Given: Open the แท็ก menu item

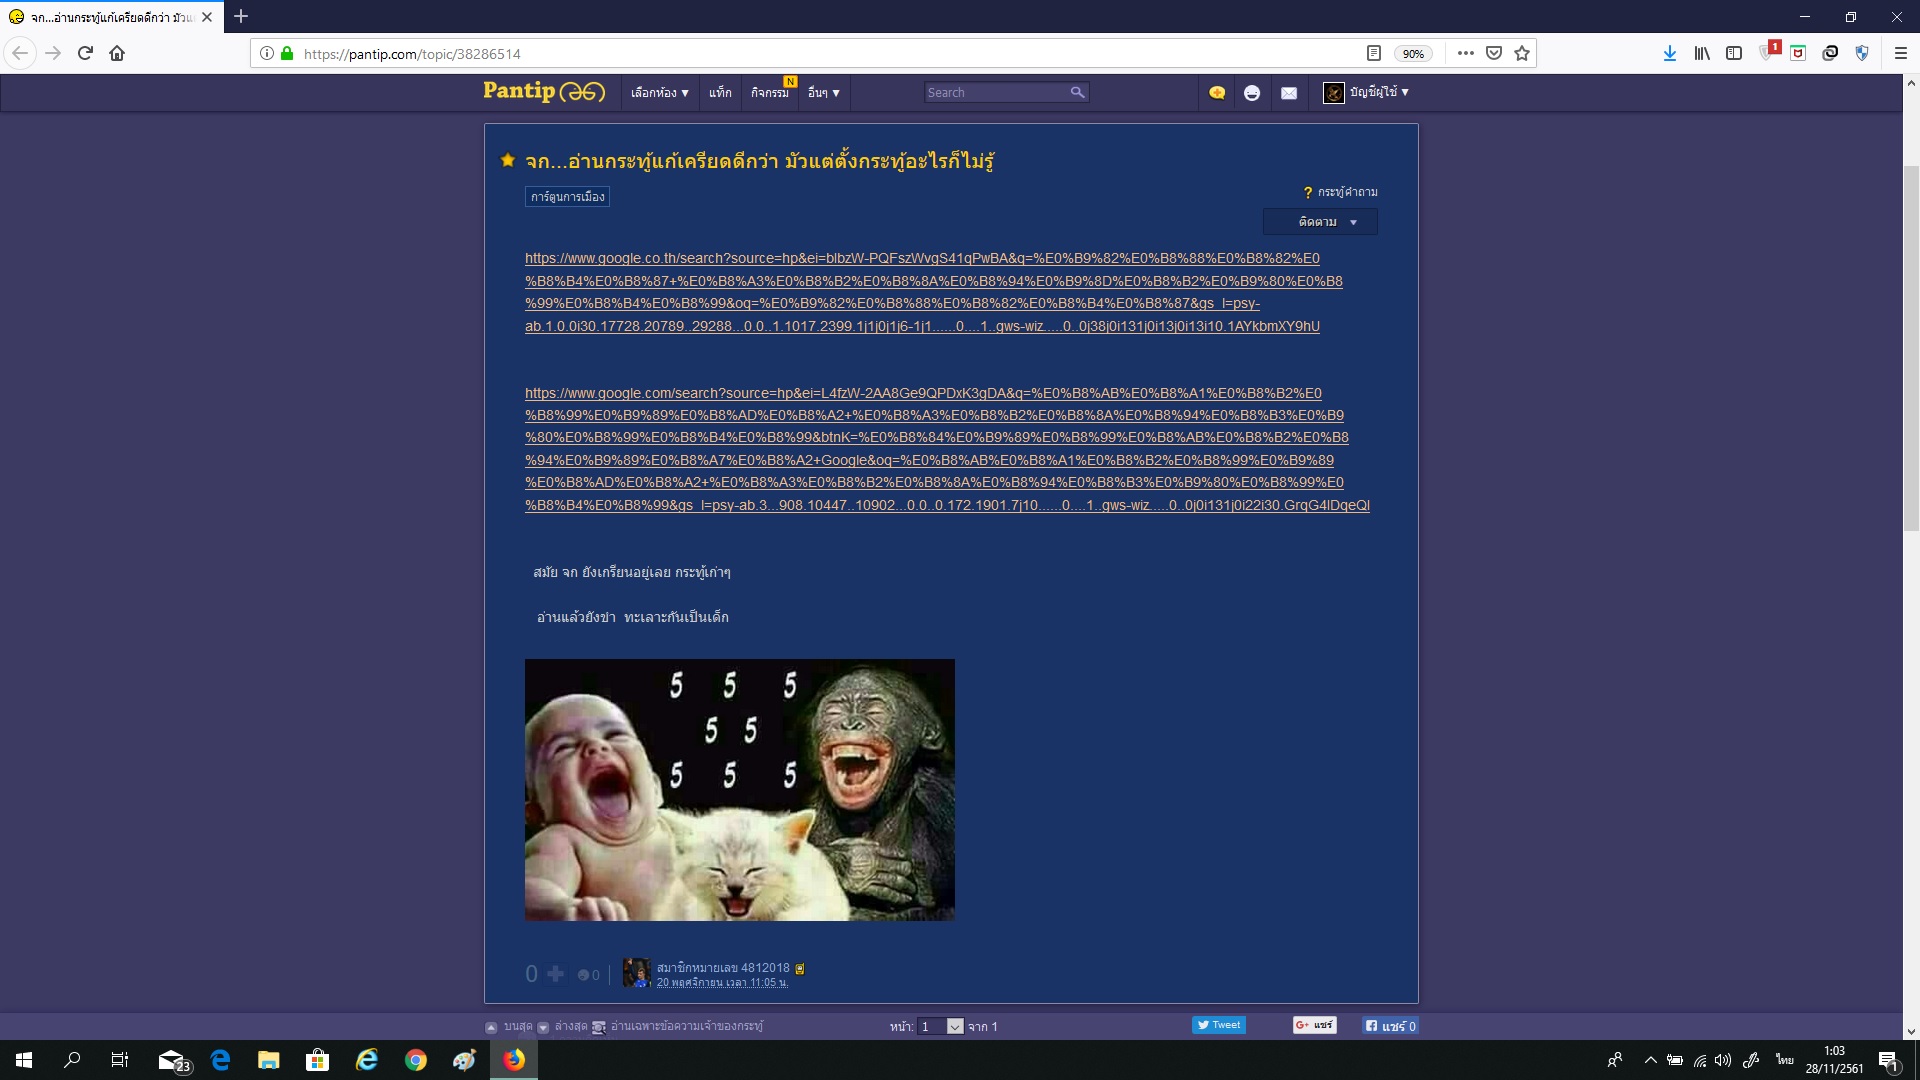Looking at the screenshot, I should (720, 92).
